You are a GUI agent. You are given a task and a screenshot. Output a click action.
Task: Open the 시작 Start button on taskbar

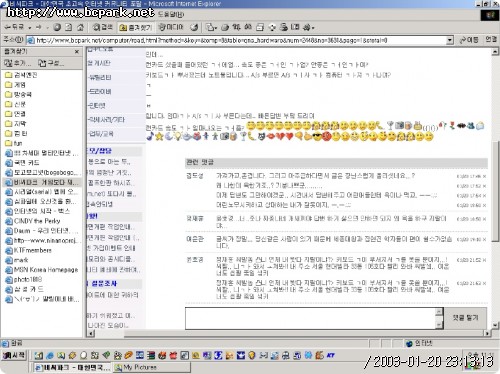click(x=14, y=355)
